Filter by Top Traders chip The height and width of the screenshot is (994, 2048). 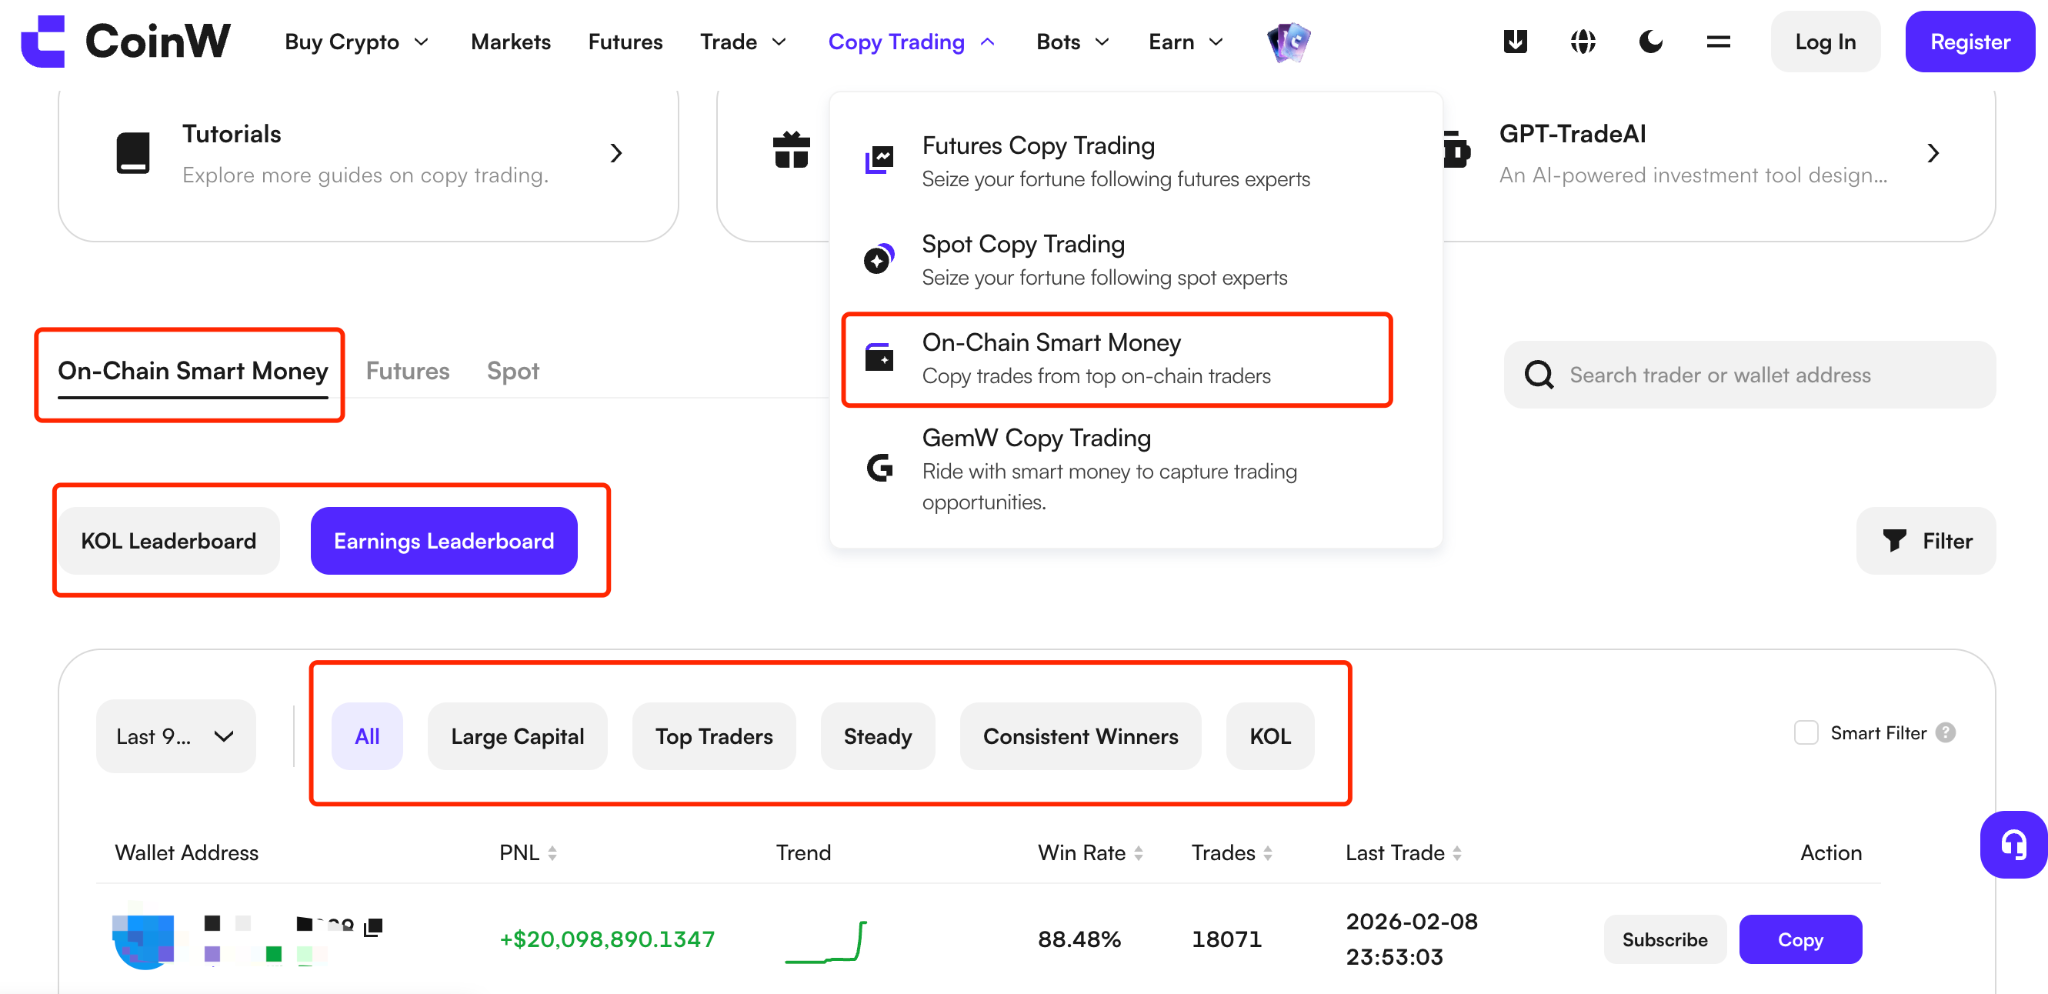tap(714, 737)
